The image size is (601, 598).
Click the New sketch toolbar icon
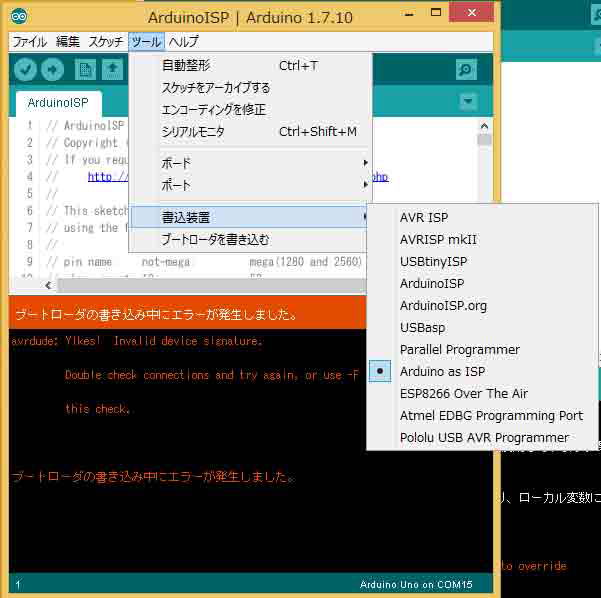pyautogui.click(x=85, y=70)
